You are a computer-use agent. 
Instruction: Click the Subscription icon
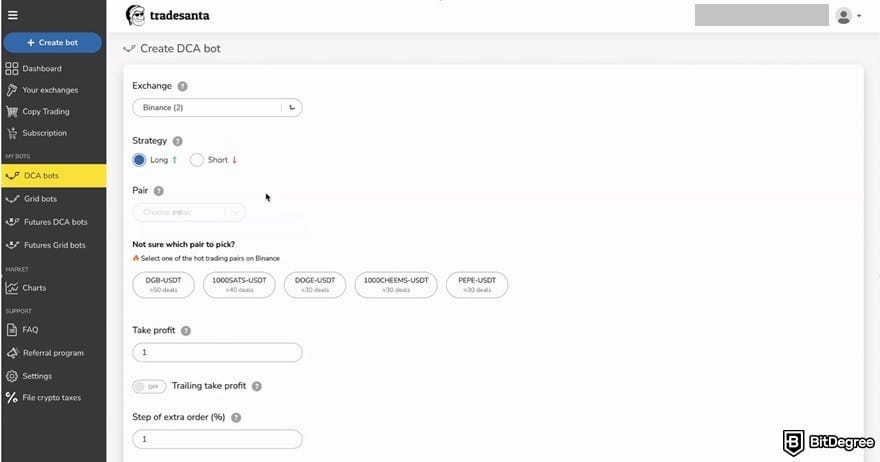(x=12, y=133)
